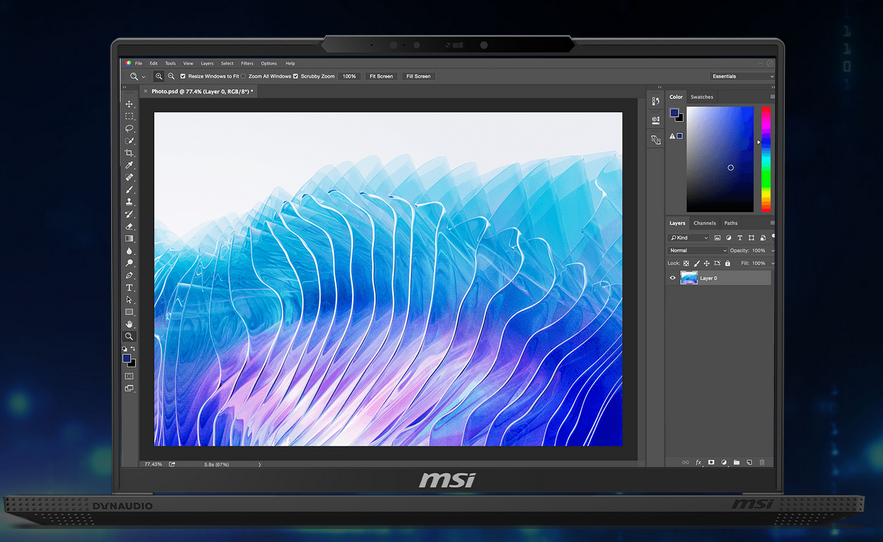The height and width of the screenshot is (542, 883).
Task: Open the Screen Mode icon in toolbox
Action: pos(129,388)
